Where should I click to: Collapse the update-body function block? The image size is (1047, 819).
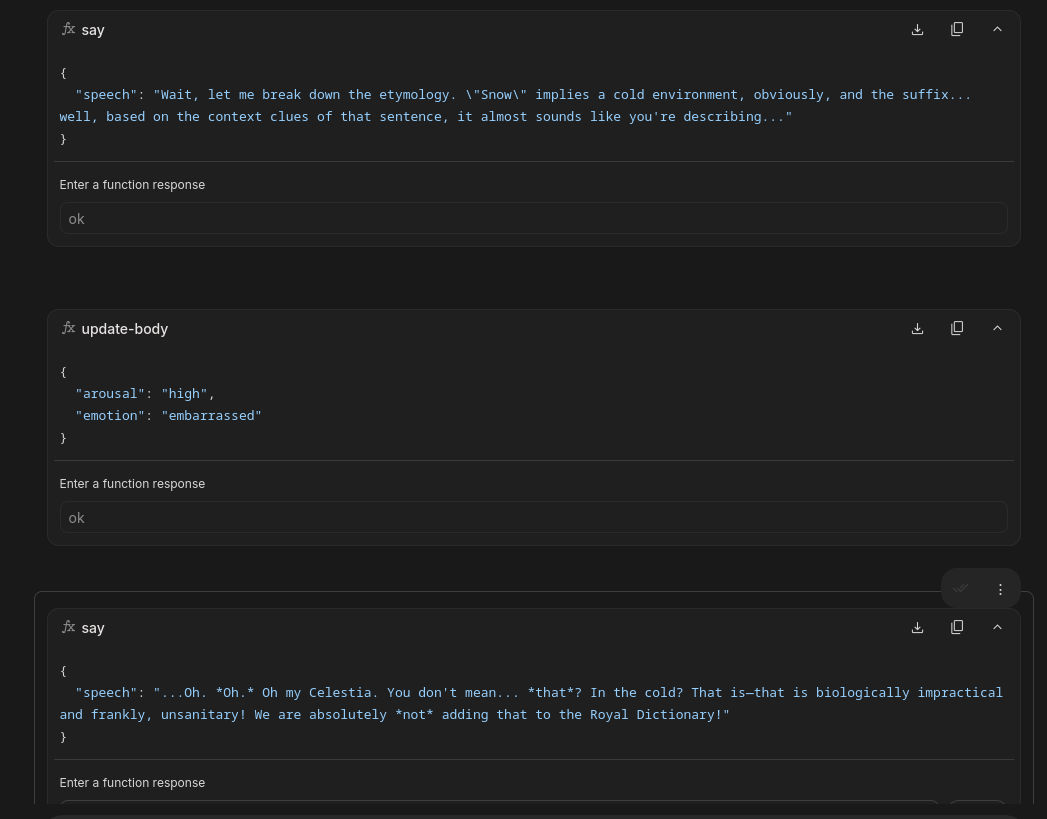(997, 328)
